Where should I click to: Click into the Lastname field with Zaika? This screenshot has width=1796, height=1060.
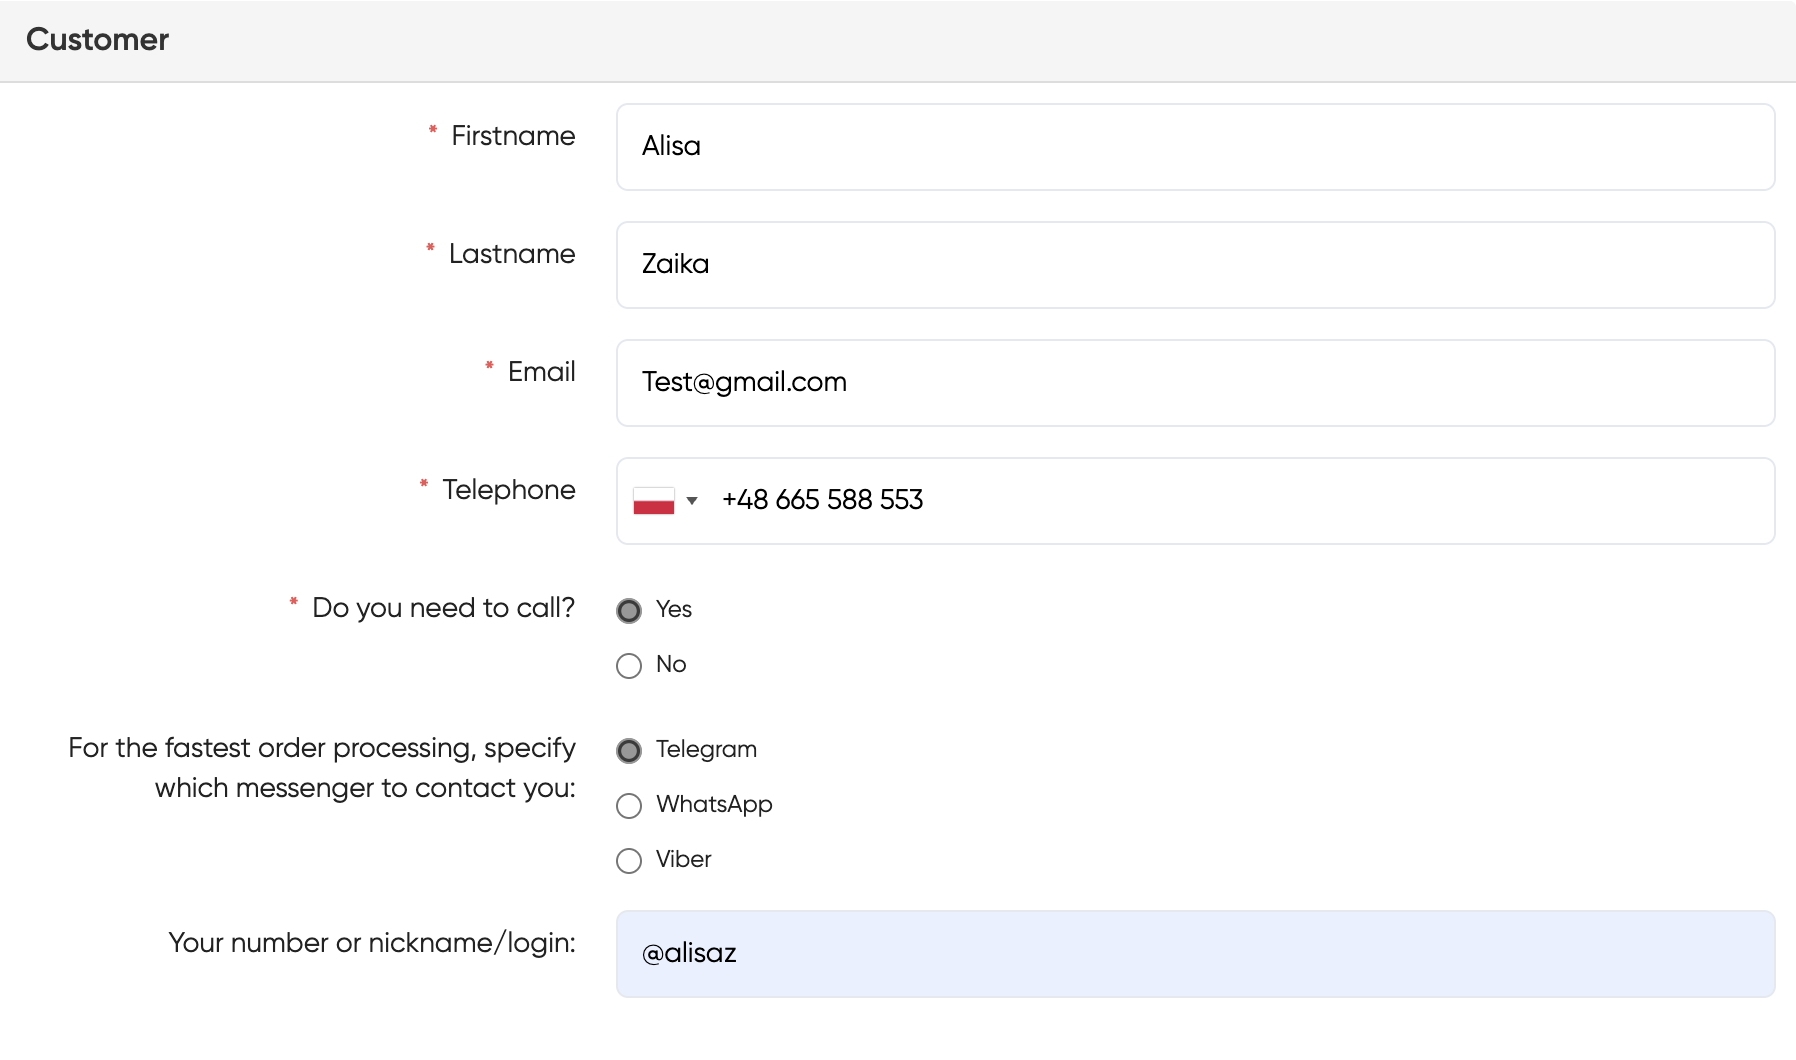point(1195,265)
